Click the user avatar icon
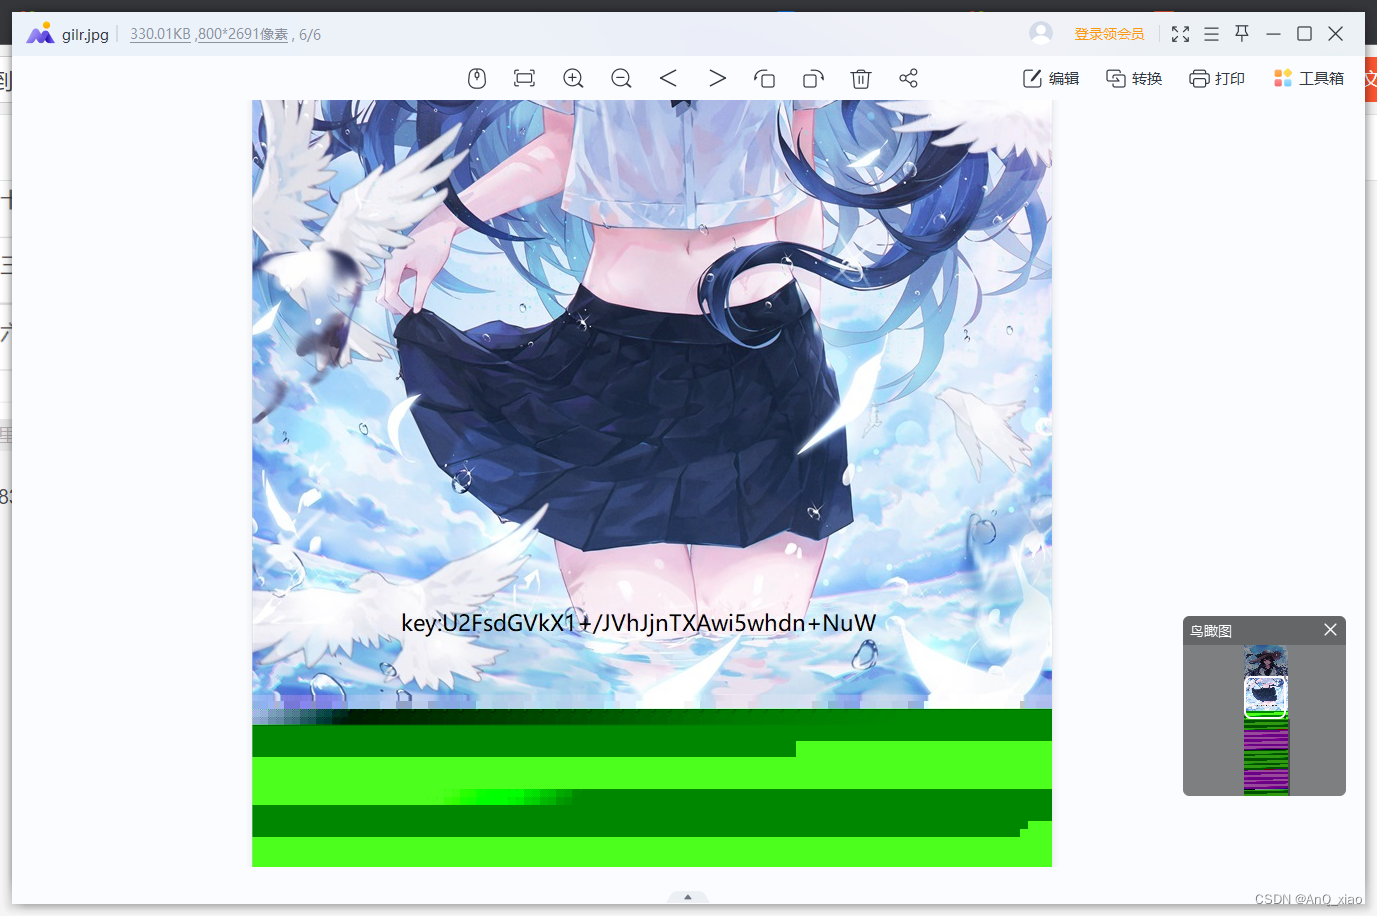Screen dimensions: 1377x916 1041,33
